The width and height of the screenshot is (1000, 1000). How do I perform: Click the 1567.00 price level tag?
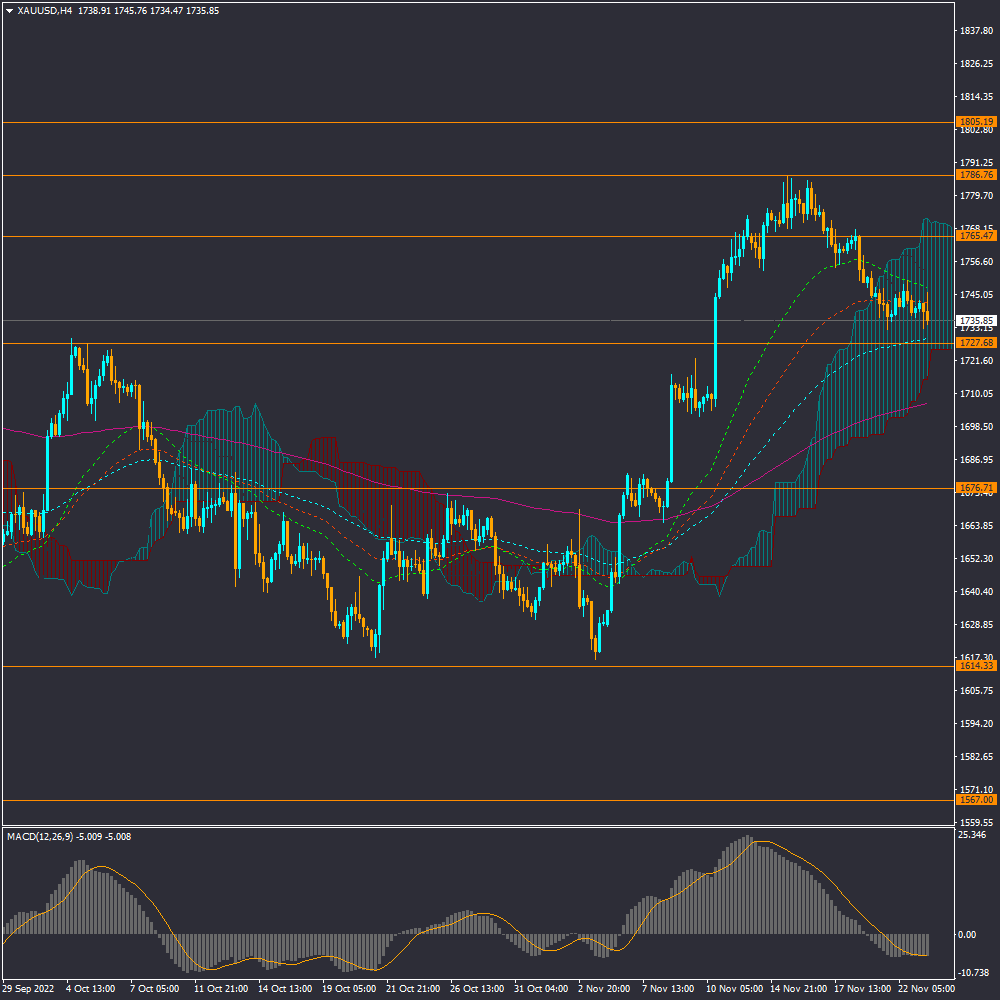point(976,800)
